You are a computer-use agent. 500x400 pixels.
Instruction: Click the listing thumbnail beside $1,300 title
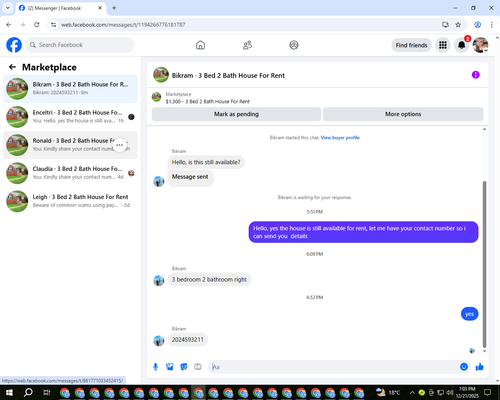coord(156,97)
